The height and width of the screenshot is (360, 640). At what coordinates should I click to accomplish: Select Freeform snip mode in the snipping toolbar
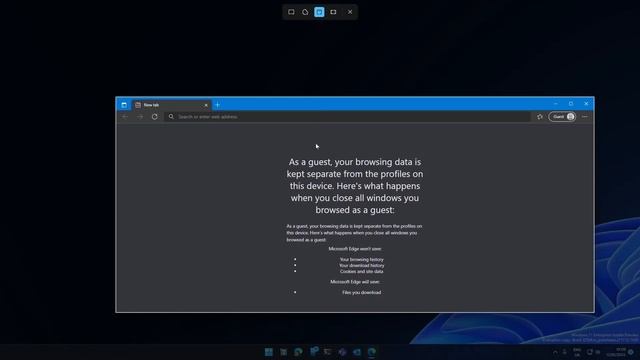[x=305, y=12]
